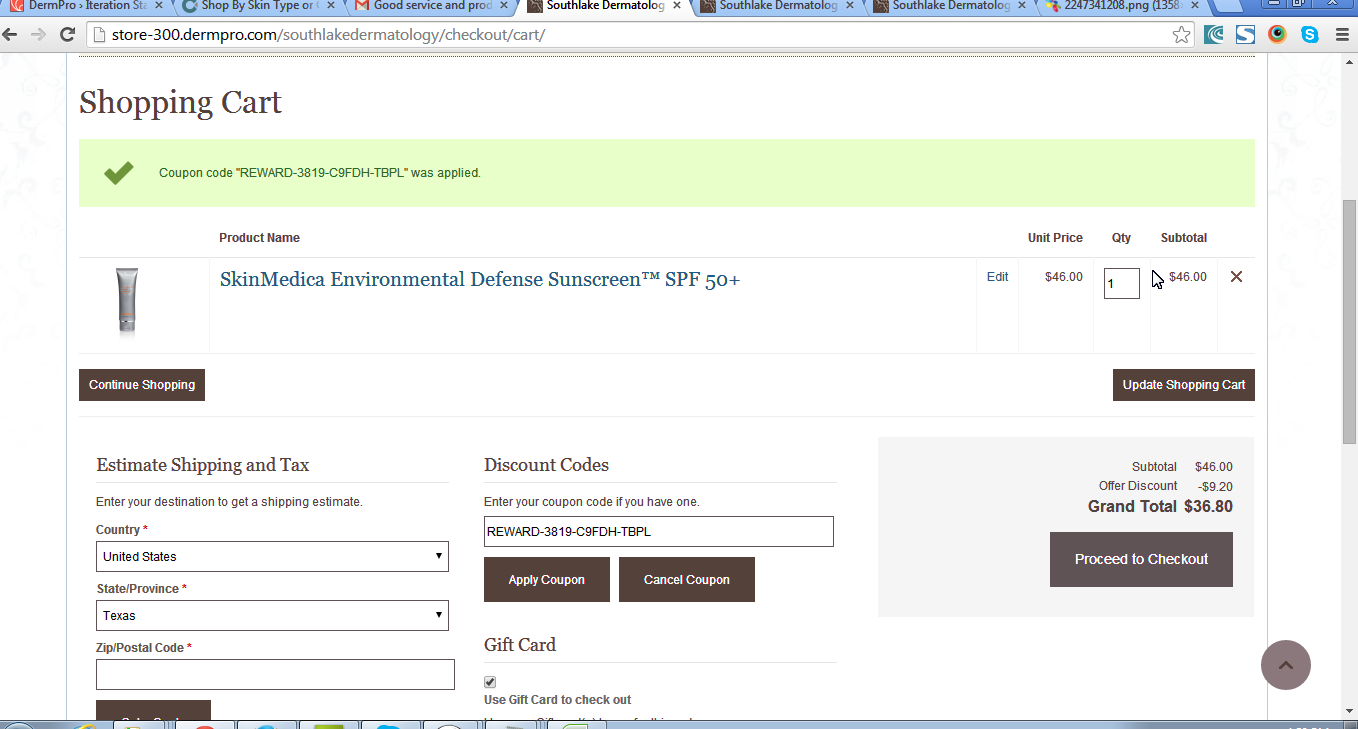Open the Good service Gmail tab
Viewport: 1358px width, 729px height.
[x=430, y=6]
